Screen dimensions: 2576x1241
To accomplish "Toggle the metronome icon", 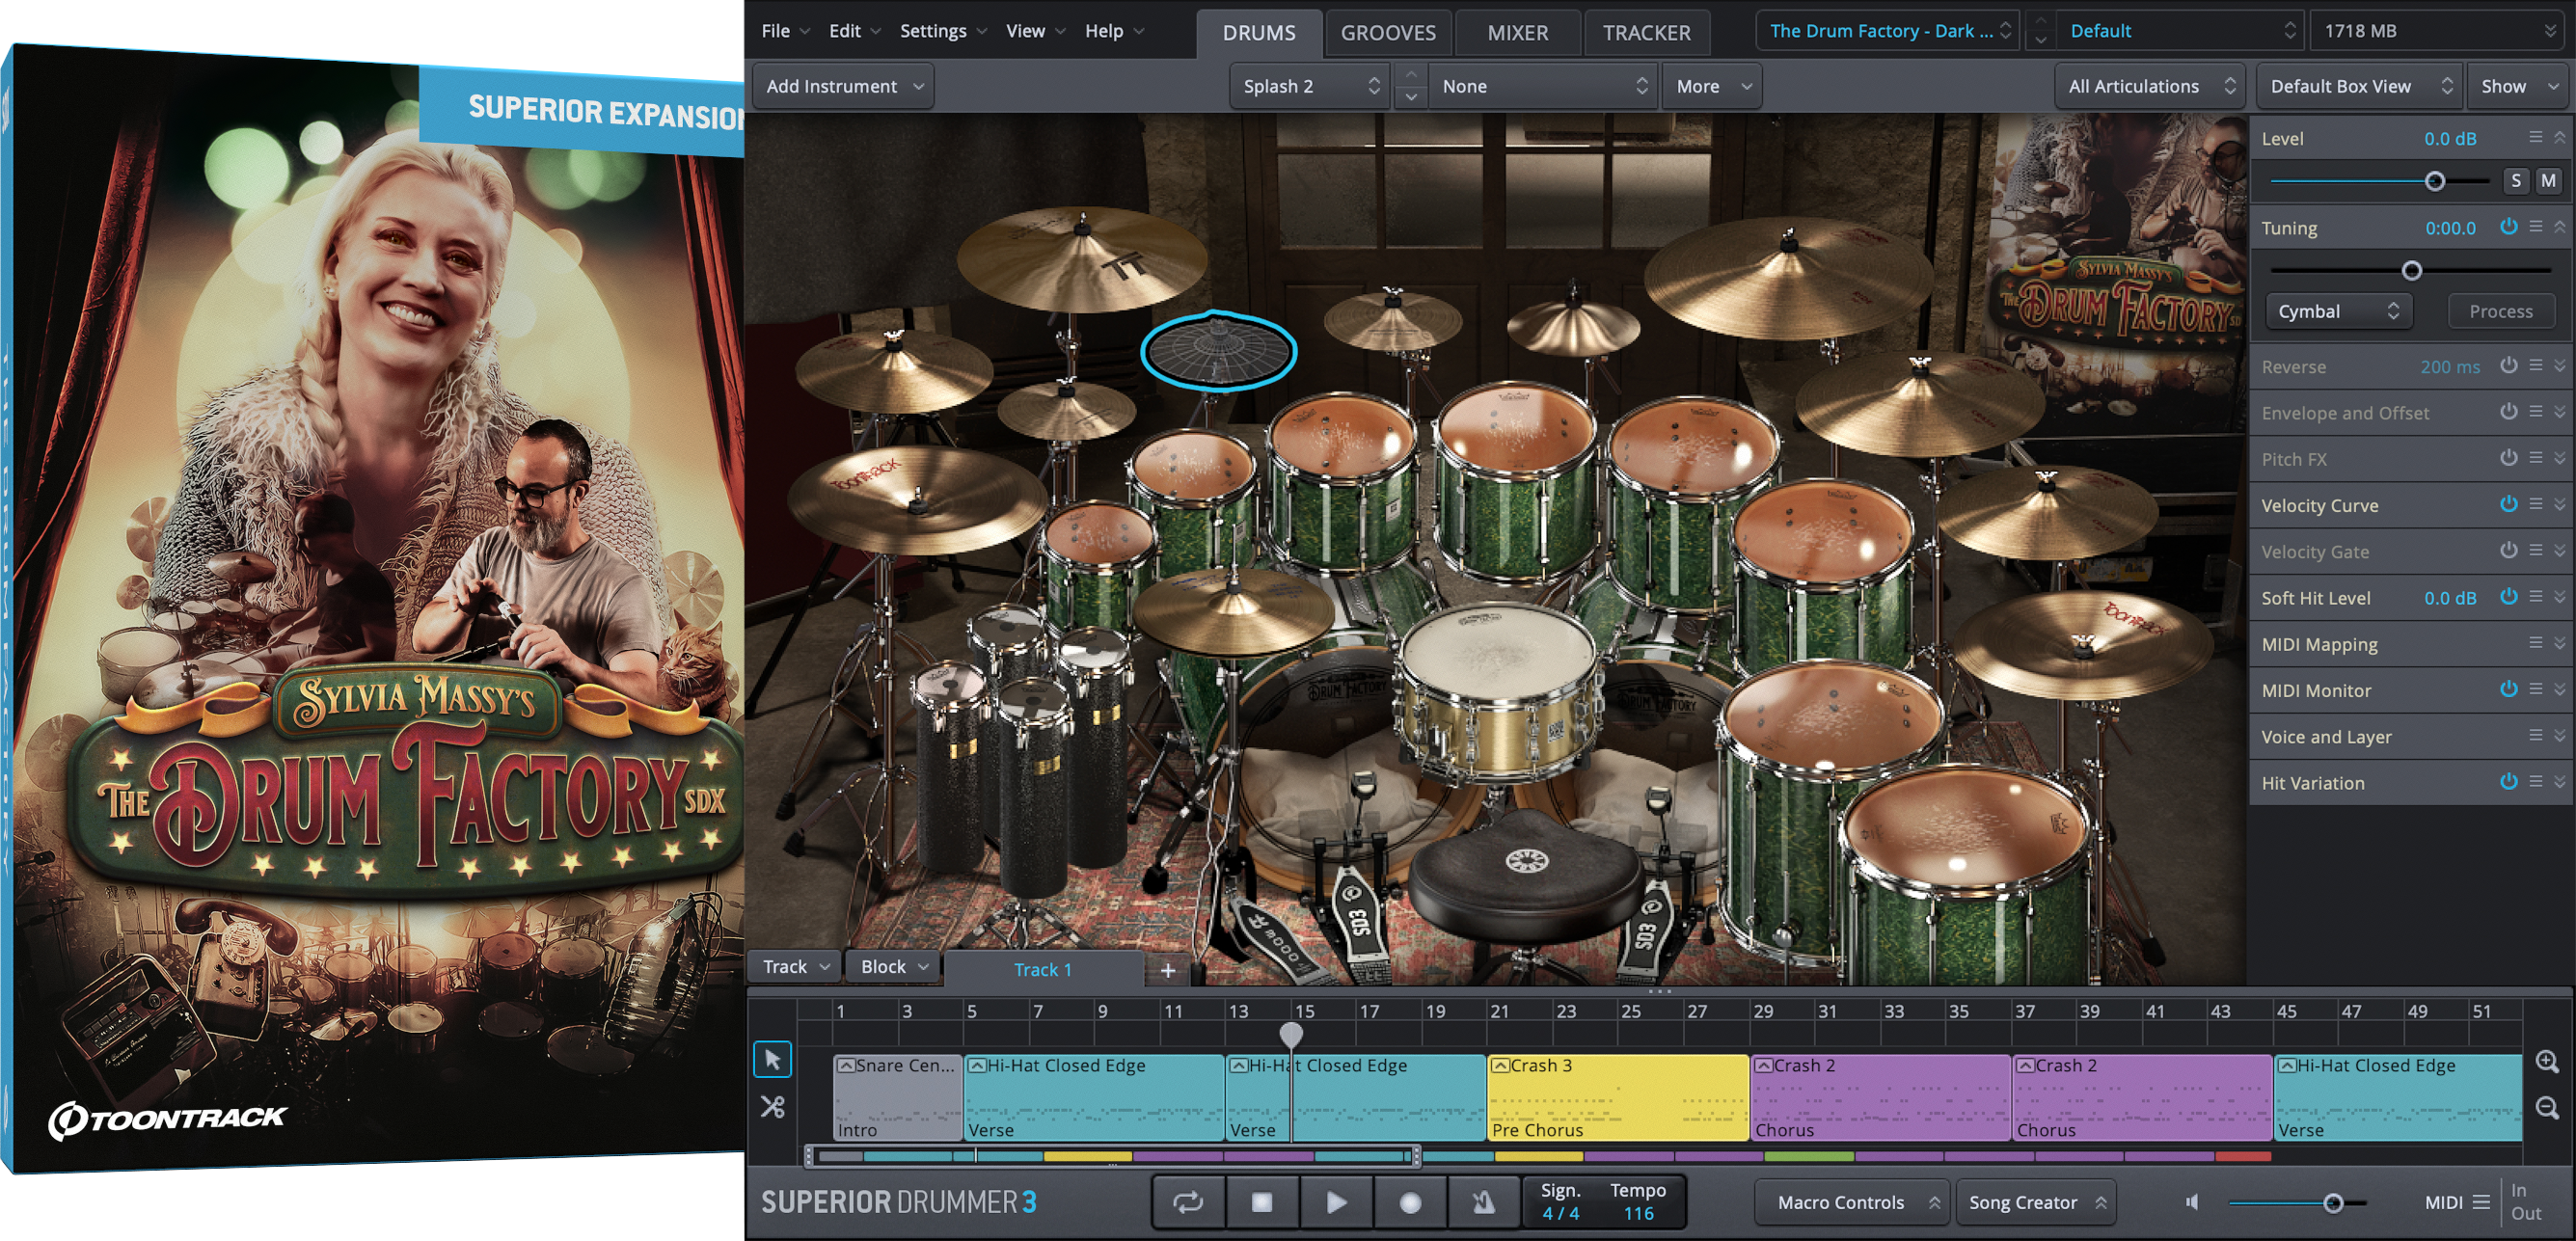I will (1483, 1202).
